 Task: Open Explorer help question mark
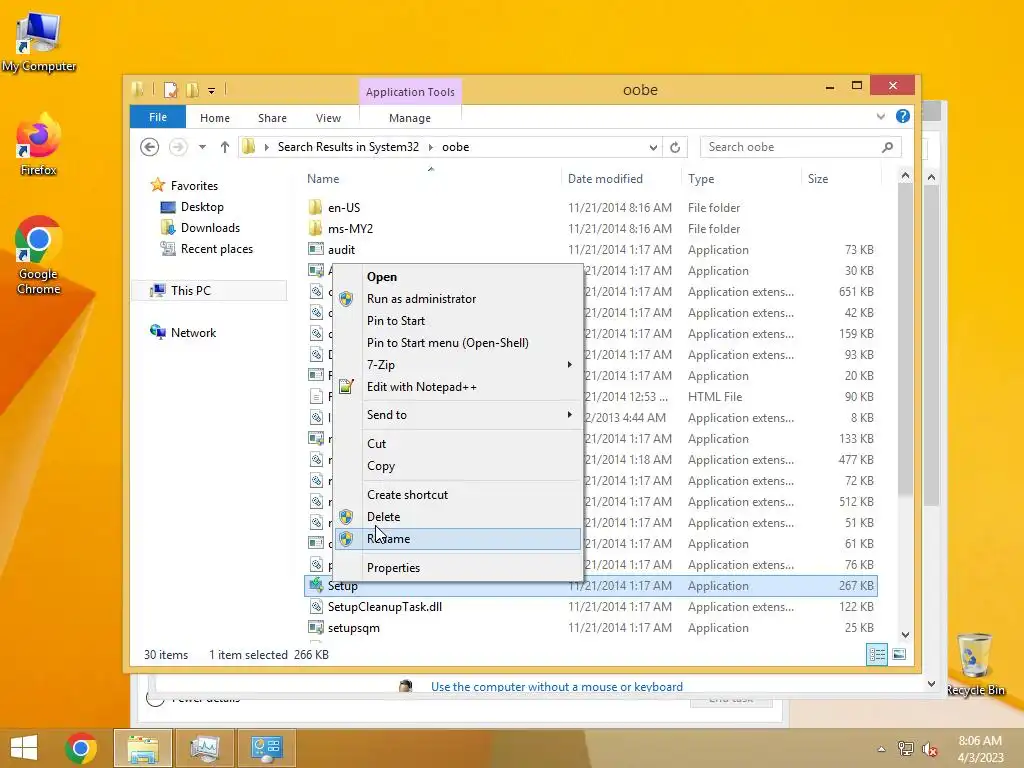point(903,116)
